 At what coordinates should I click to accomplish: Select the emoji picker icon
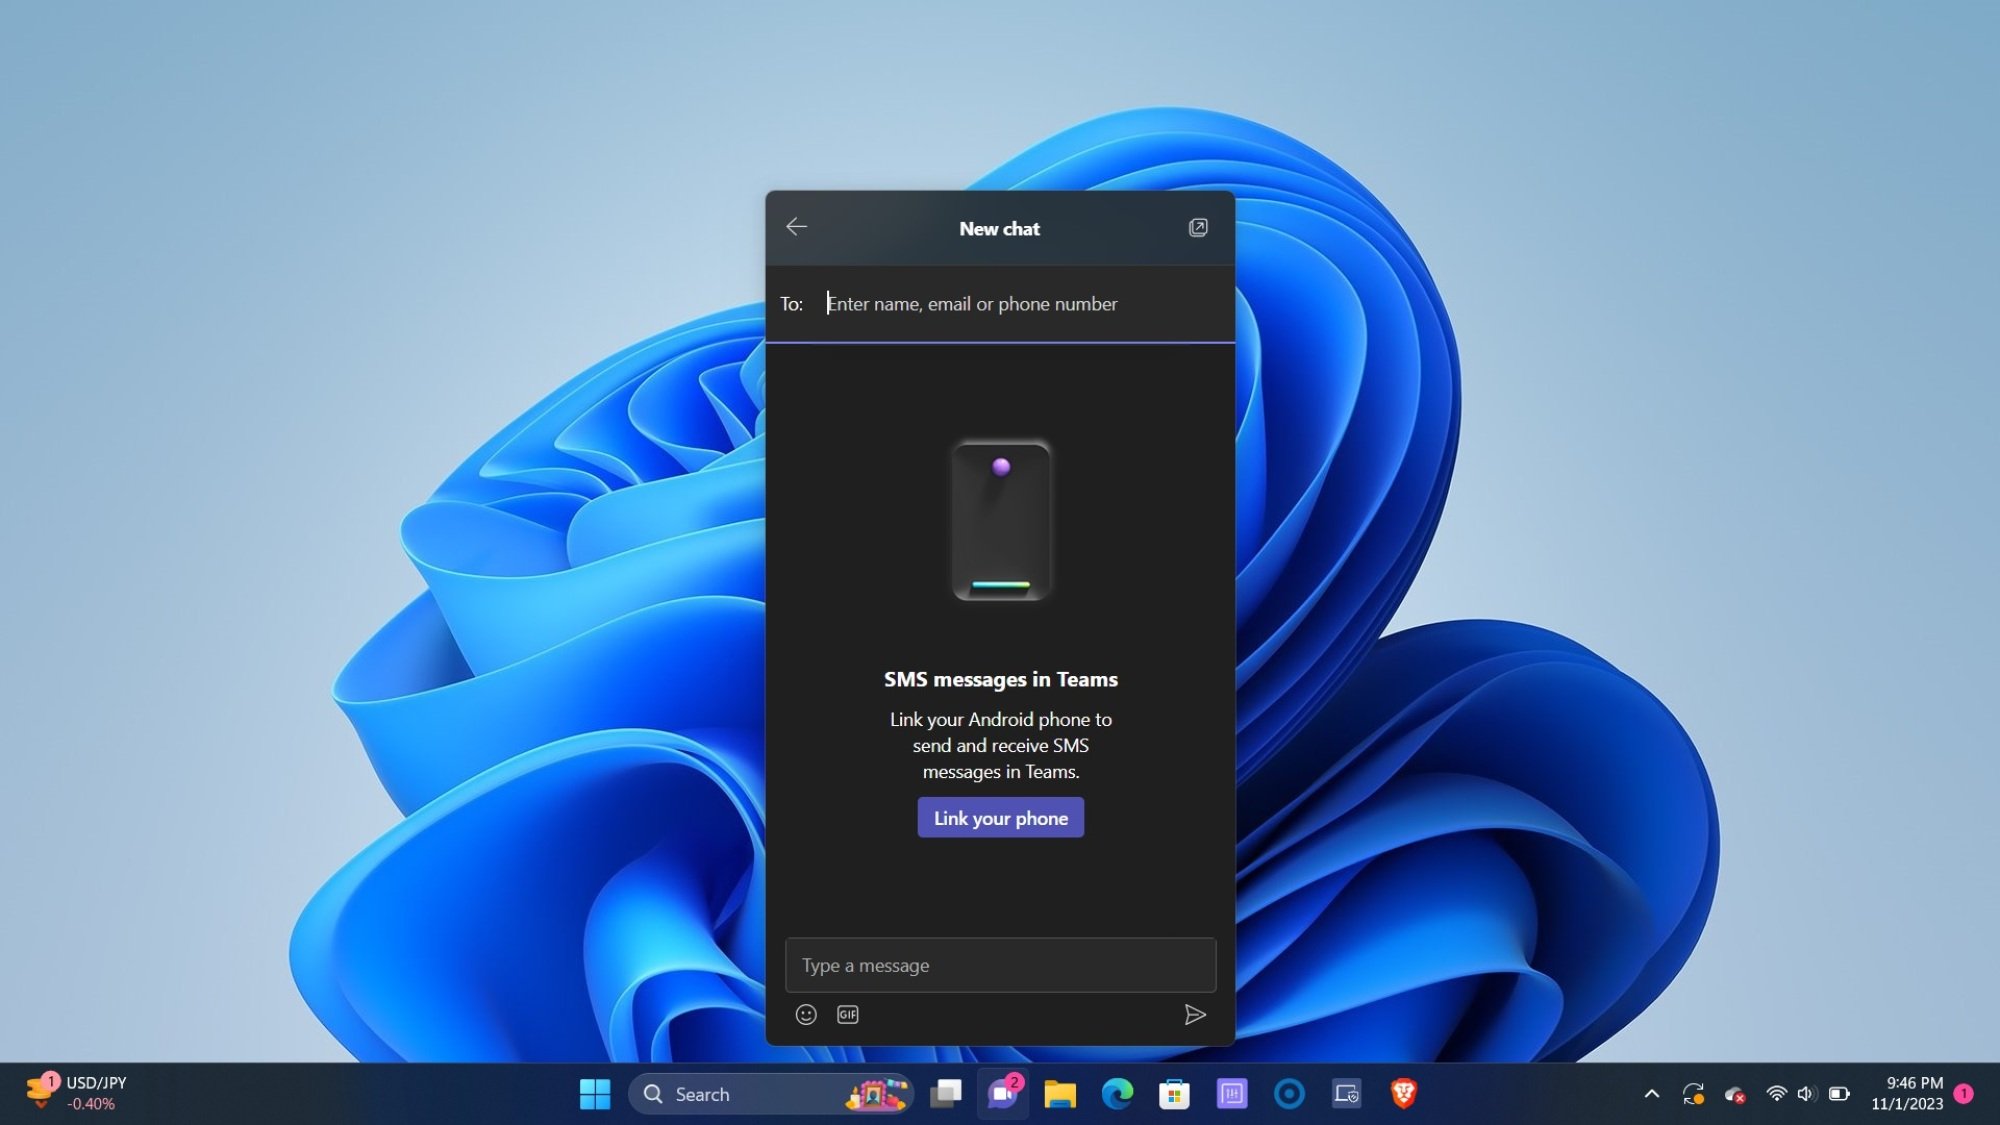(806, 1014)
